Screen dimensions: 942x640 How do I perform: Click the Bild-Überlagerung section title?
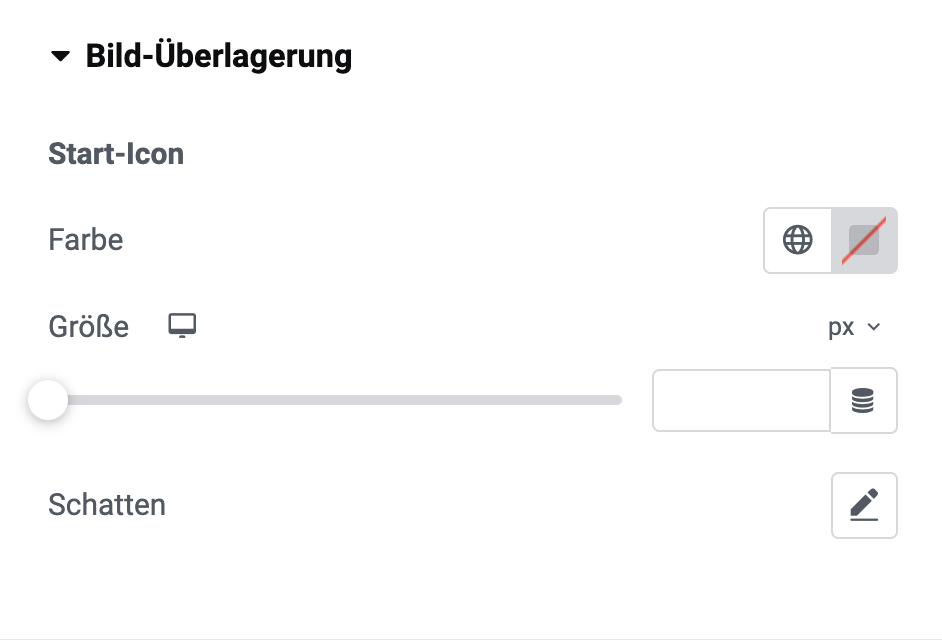(x=219, y=56)
